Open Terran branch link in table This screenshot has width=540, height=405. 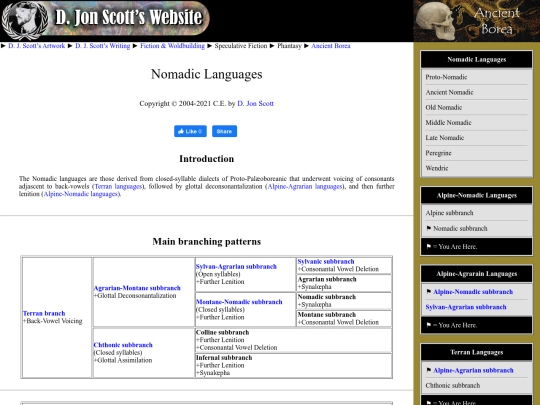pos(44,313)
